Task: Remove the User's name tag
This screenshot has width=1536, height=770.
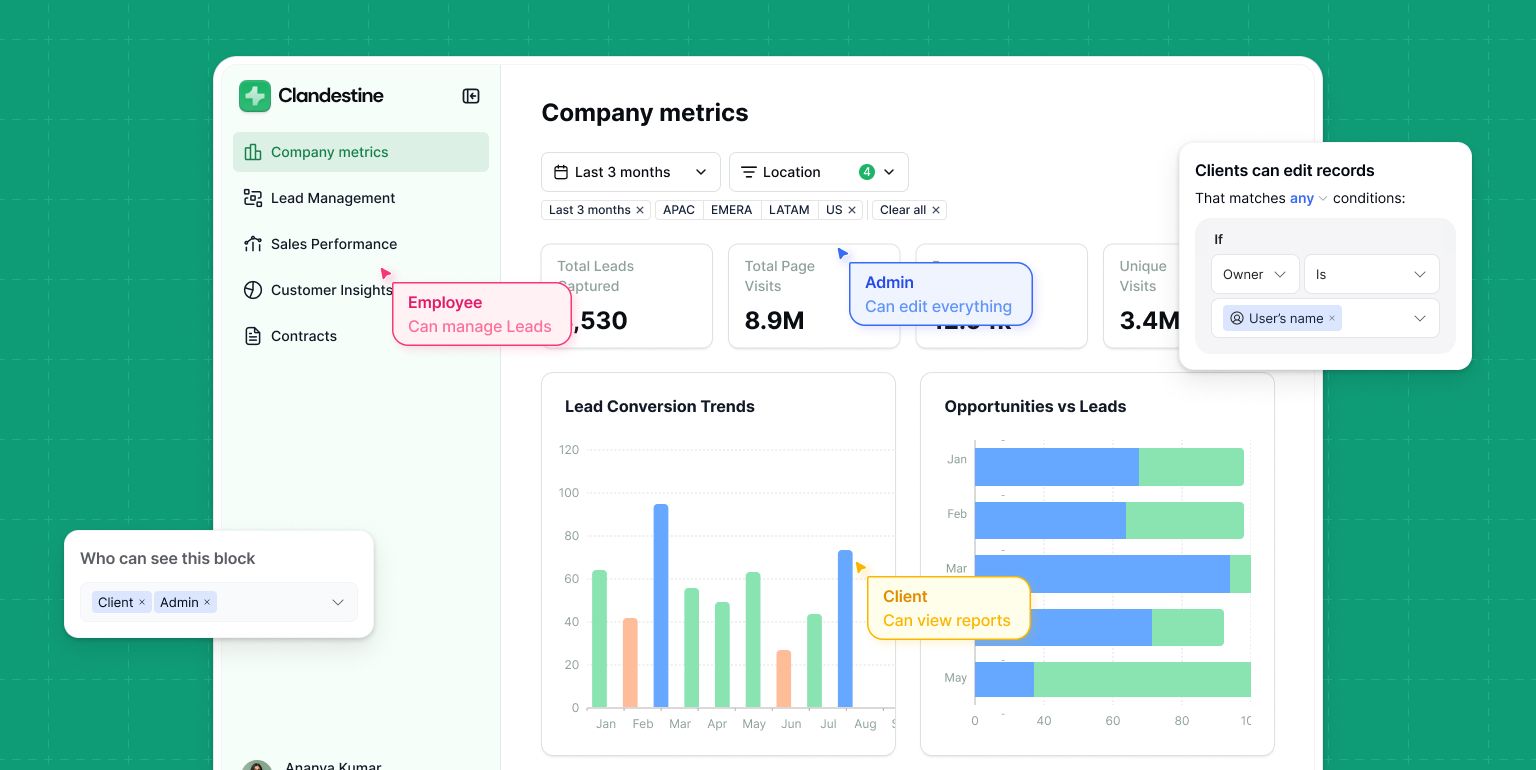Action: click(x=1332, y=319)
